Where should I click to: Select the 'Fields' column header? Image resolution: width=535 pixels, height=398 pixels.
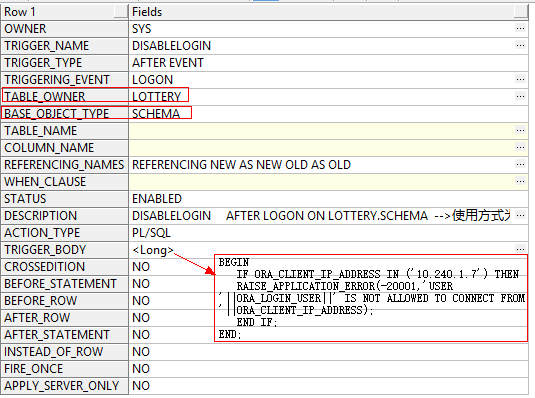(329, 12)
